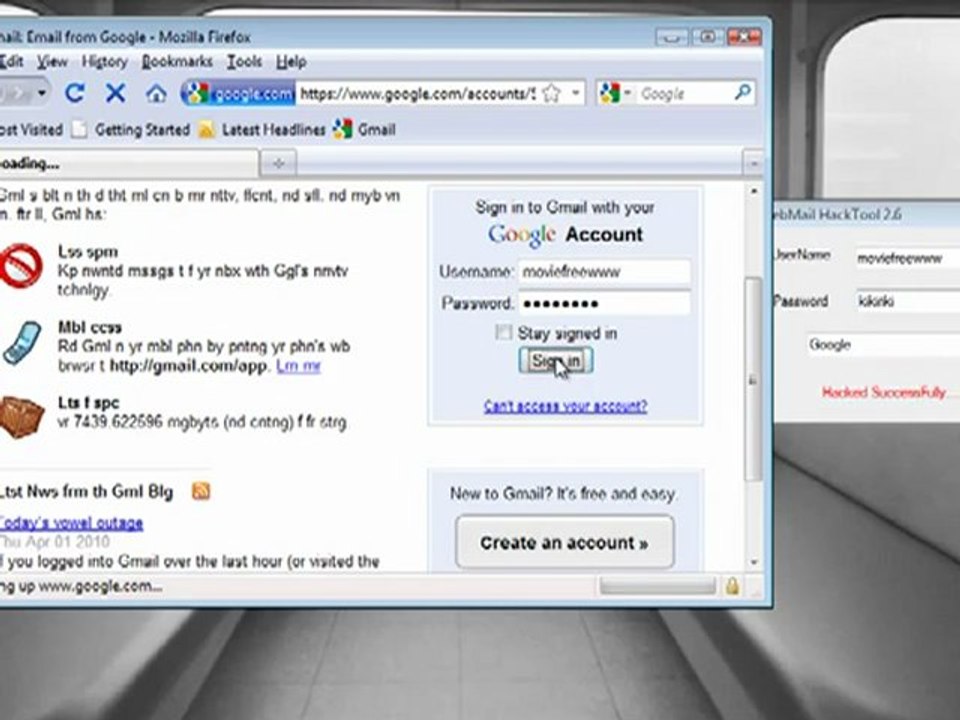The width and height of the screenshot is (960, 720).
Task: Open Today's vowel outage blog link
Action: tap(71, 523)
